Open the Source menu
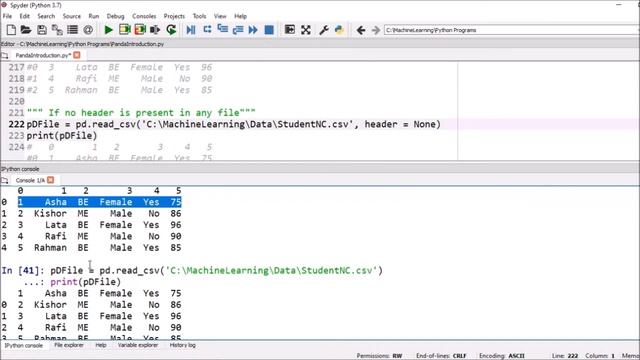640x360 pixels. [71, 16]
